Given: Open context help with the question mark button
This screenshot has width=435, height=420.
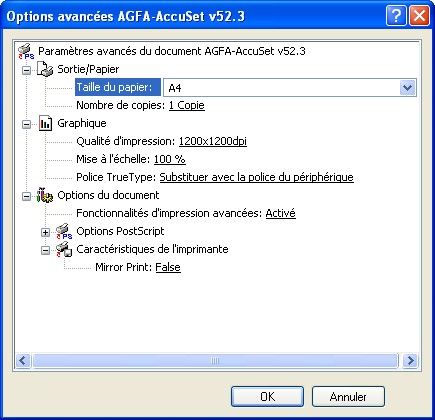Looking at the screenshot, I should coord(396,16).
